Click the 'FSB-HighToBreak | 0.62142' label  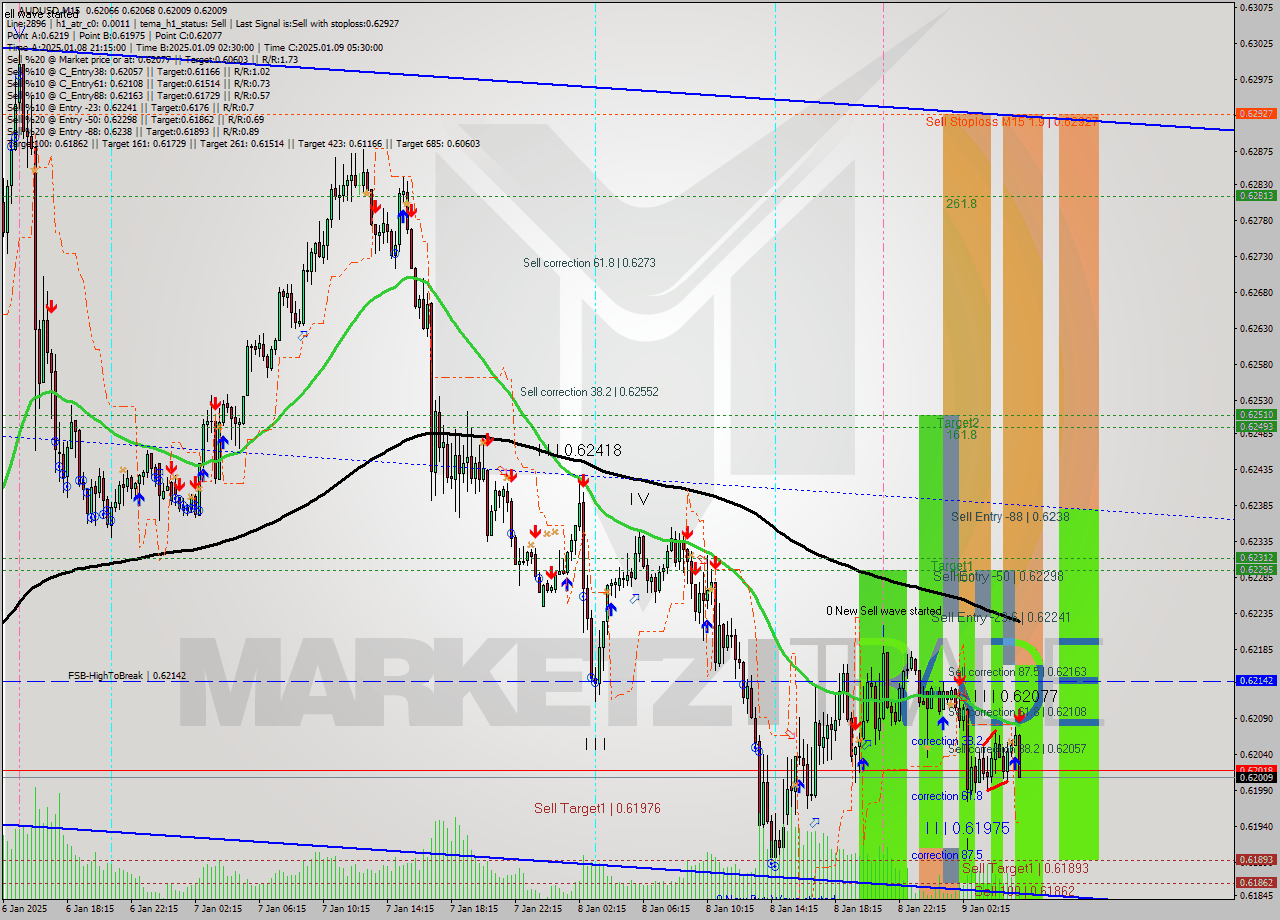pyautogui.click(x=127, y=676)
